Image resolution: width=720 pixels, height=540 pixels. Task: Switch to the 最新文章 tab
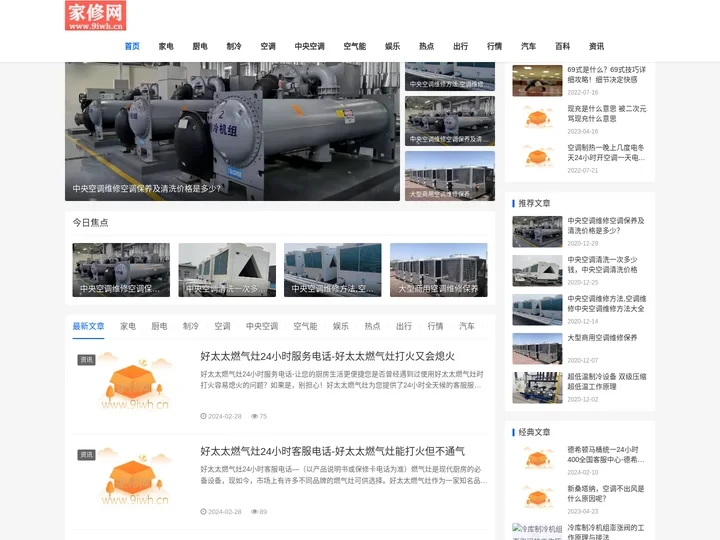pyautogui.click(x=88, y=326)
